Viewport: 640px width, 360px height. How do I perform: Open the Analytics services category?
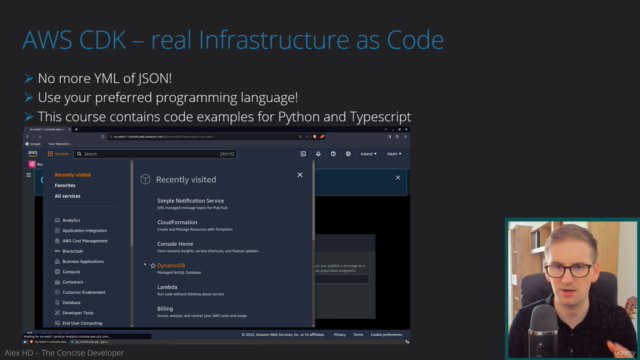71,220
